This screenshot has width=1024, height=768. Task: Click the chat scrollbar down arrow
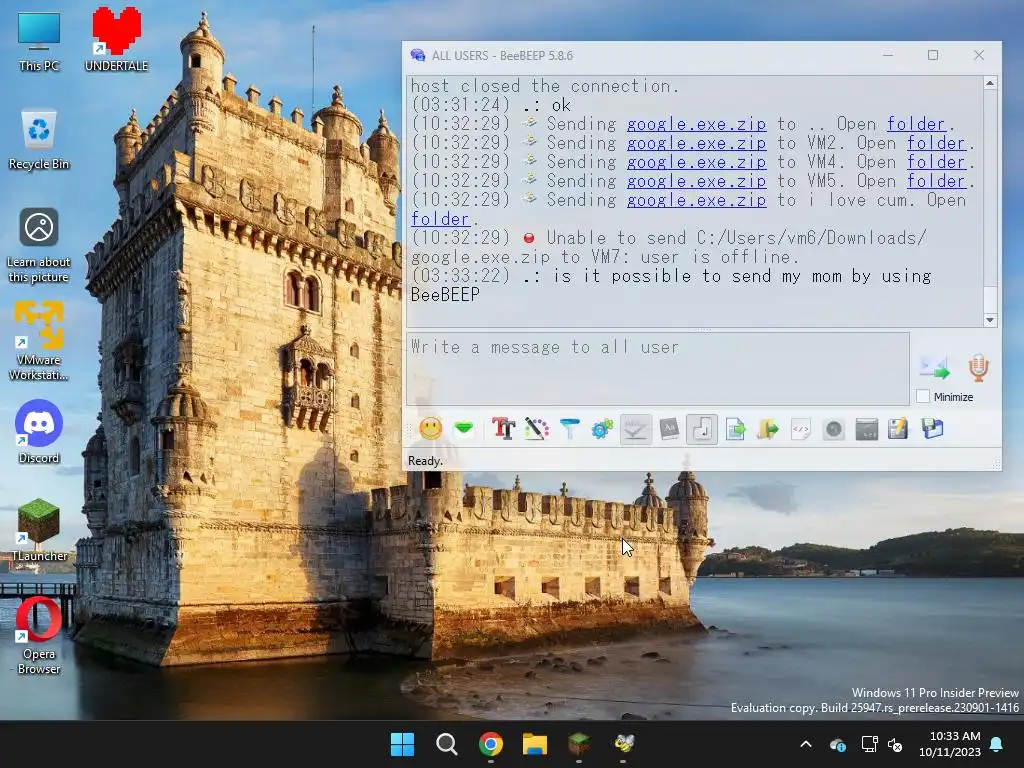click(990, 319)
